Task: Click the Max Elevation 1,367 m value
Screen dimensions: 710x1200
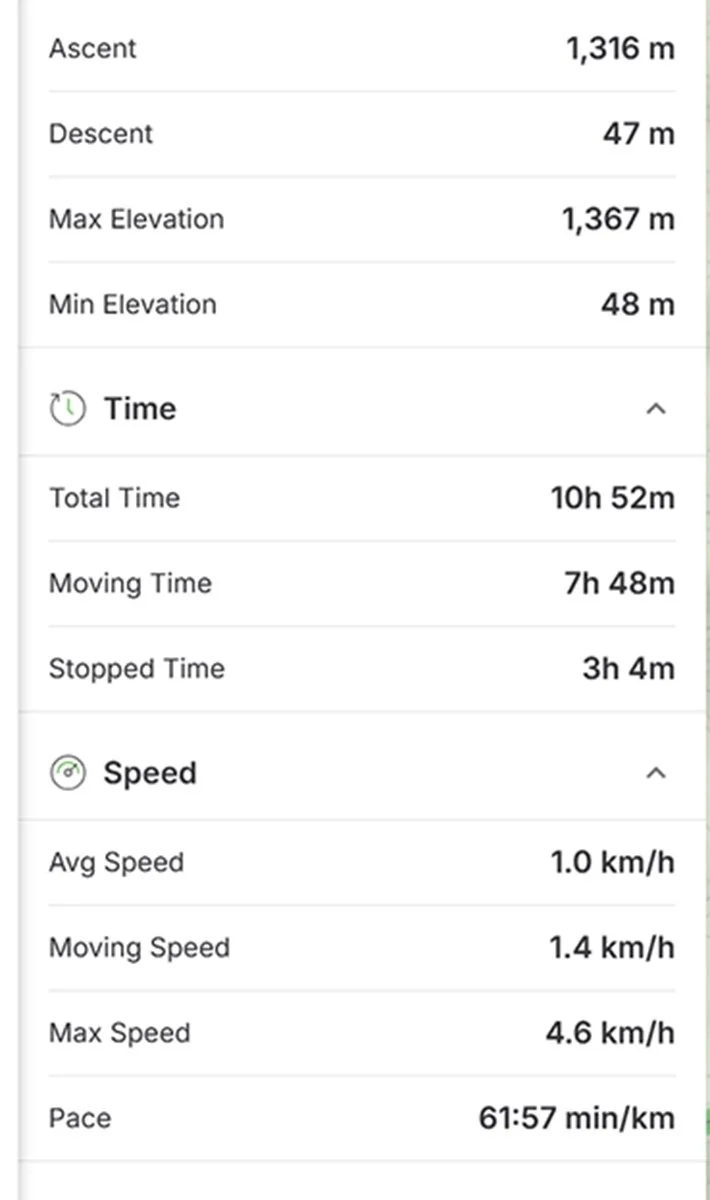Action: [618, 219]
